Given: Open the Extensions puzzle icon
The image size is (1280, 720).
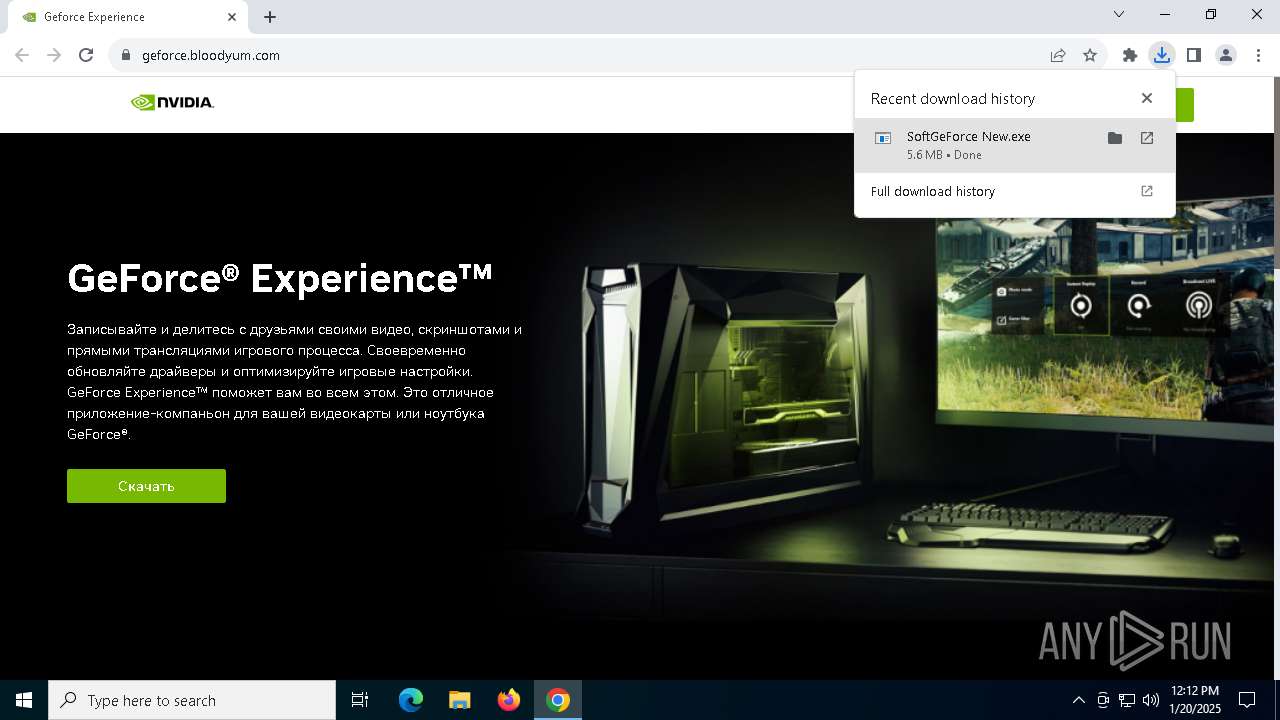Looking at the screenshot, I should (1130, 55).
